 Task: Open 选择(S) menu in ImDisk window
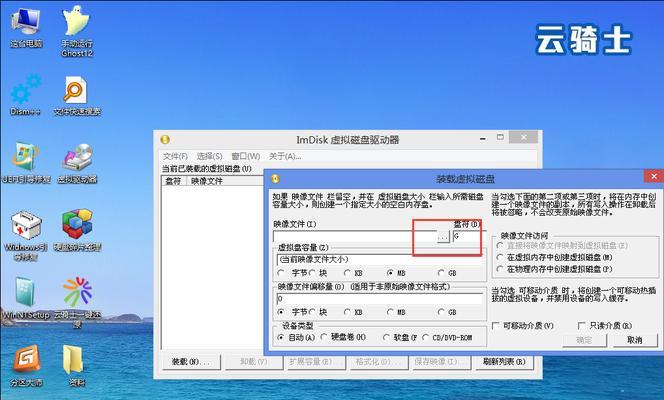[x=209, y=156]
